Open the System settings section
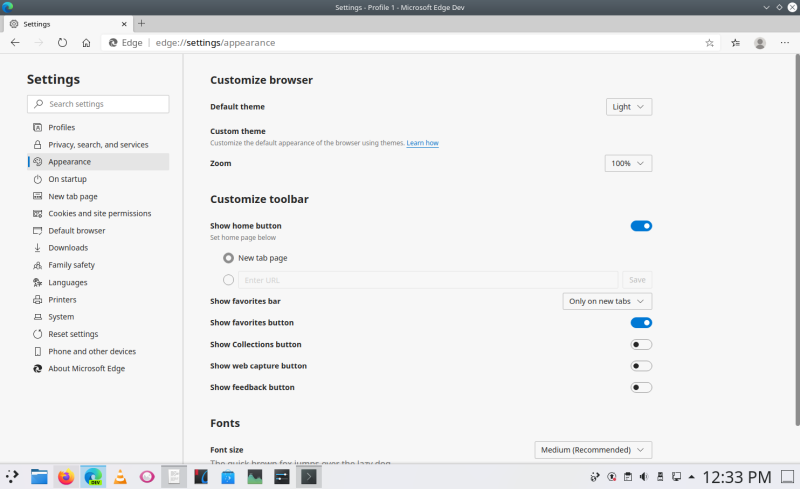This screenshot has height=489, width=800. (x=98, y=316)
